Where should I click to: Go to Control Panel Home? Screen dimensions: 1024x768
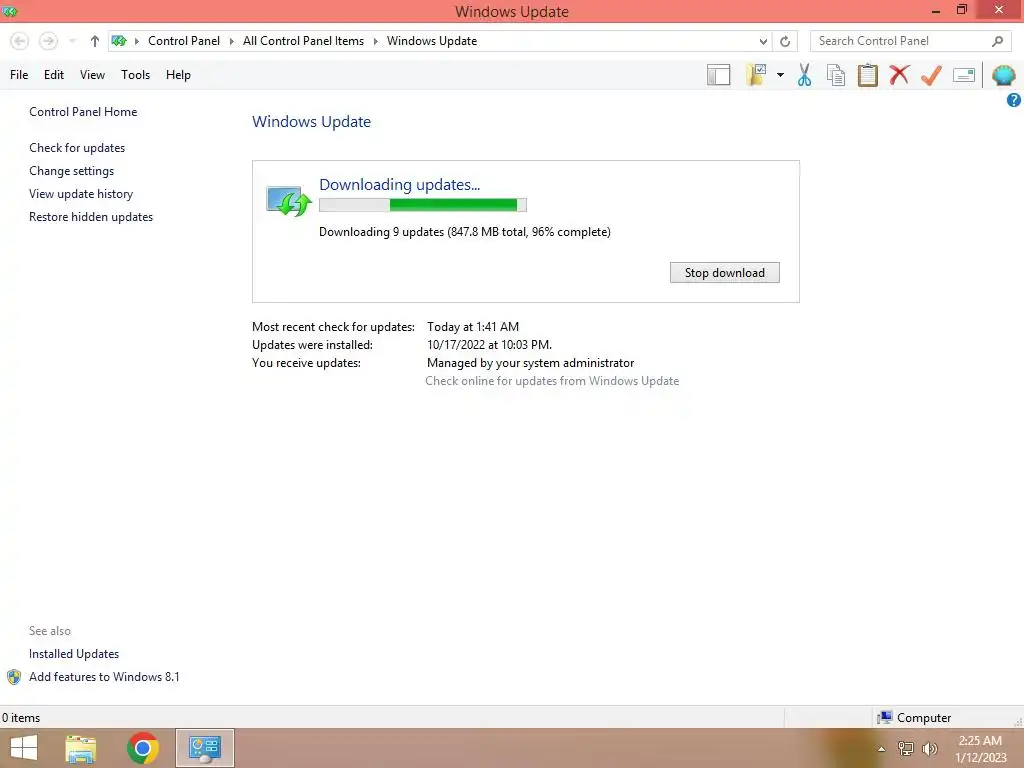point(83,112)
